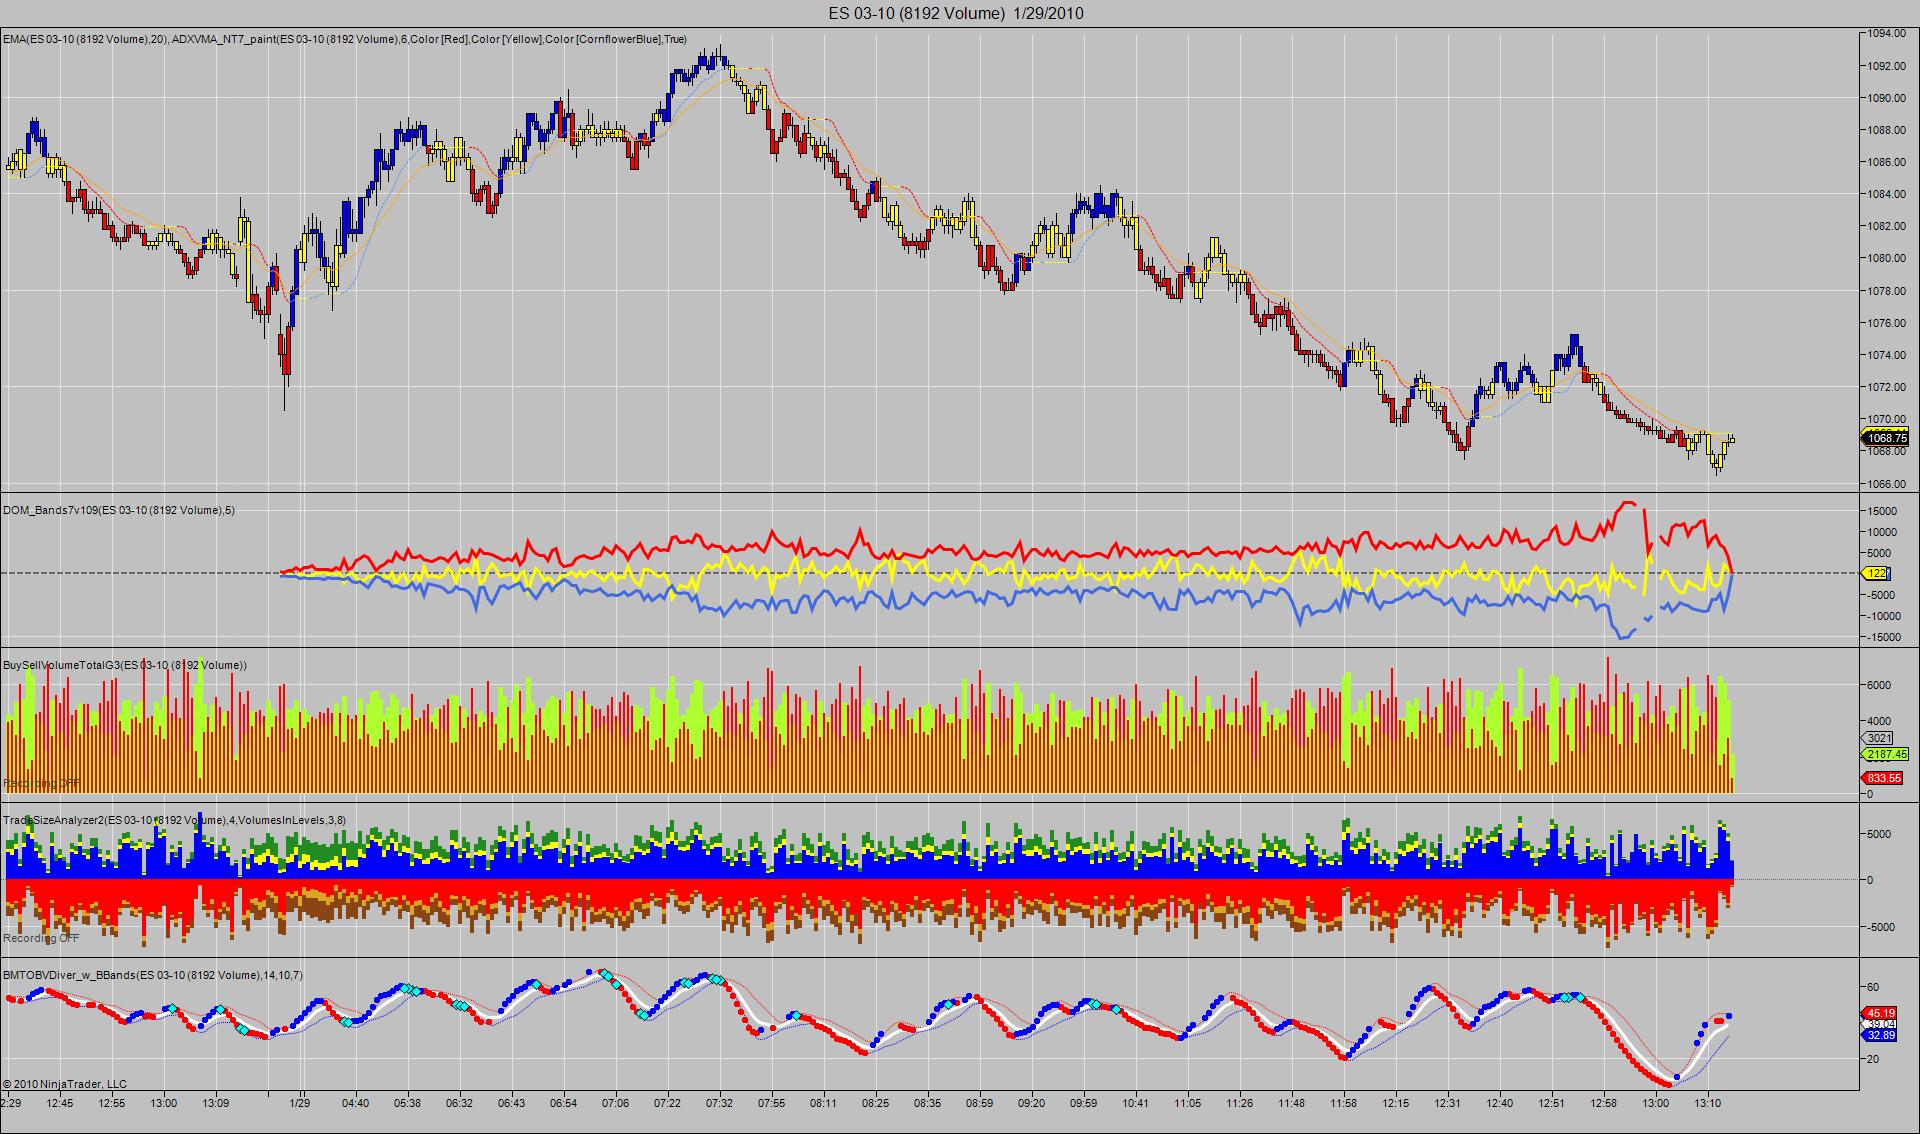The height and width of the screenshot is (1134, 1920).
Task: Click the 1/29 date label on time axis
Action: 299,1104
